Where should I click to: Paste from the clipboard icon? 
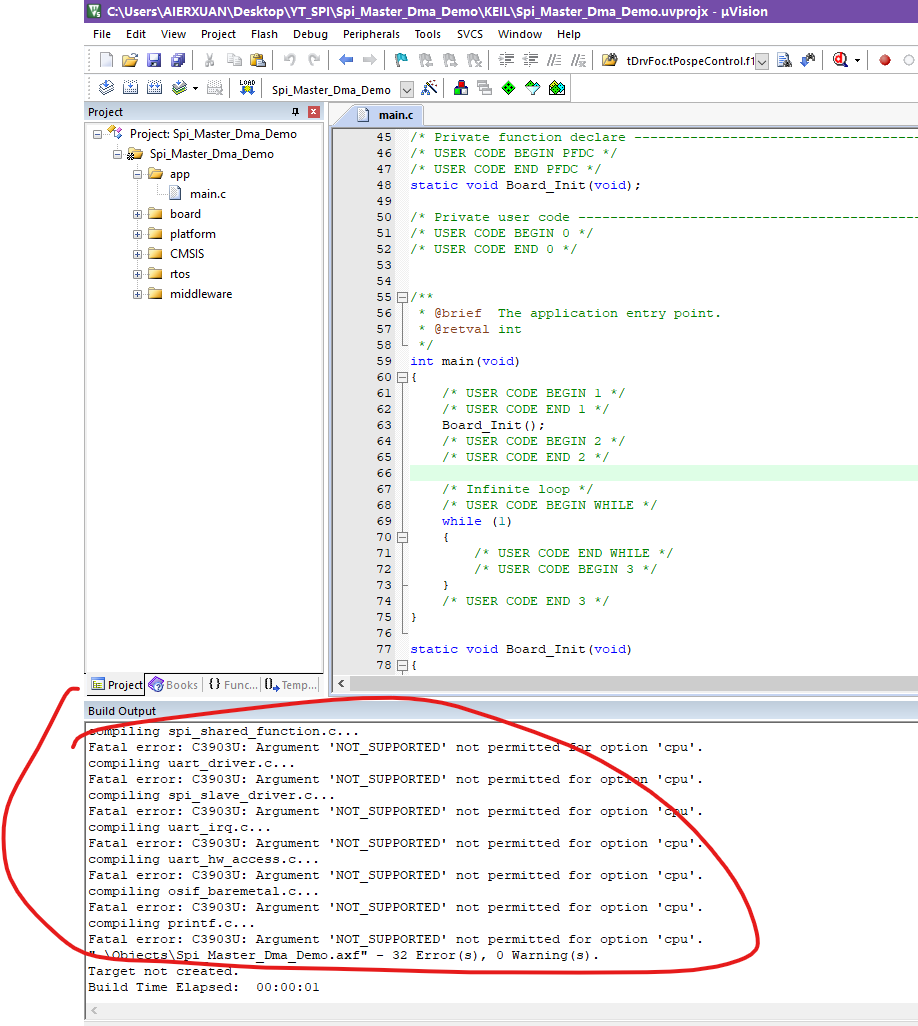[258, 60]
